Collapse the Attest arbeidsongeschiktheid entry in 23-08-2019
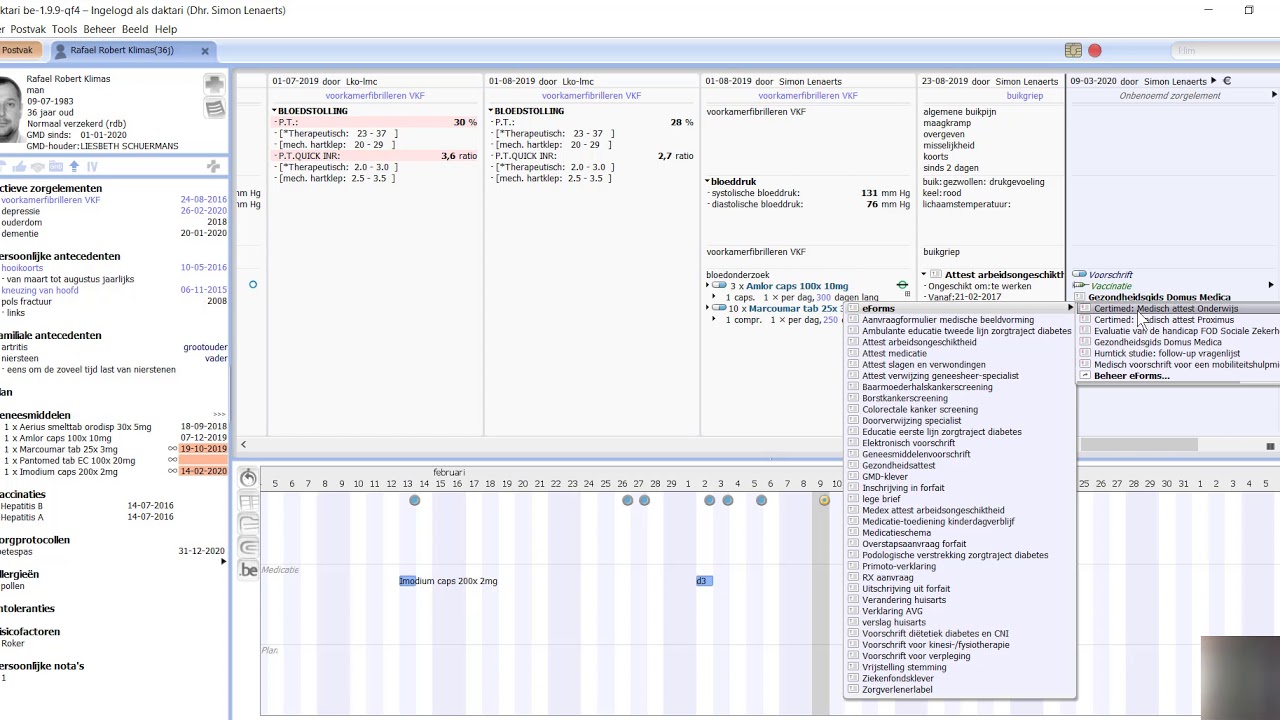 (924, 275)
